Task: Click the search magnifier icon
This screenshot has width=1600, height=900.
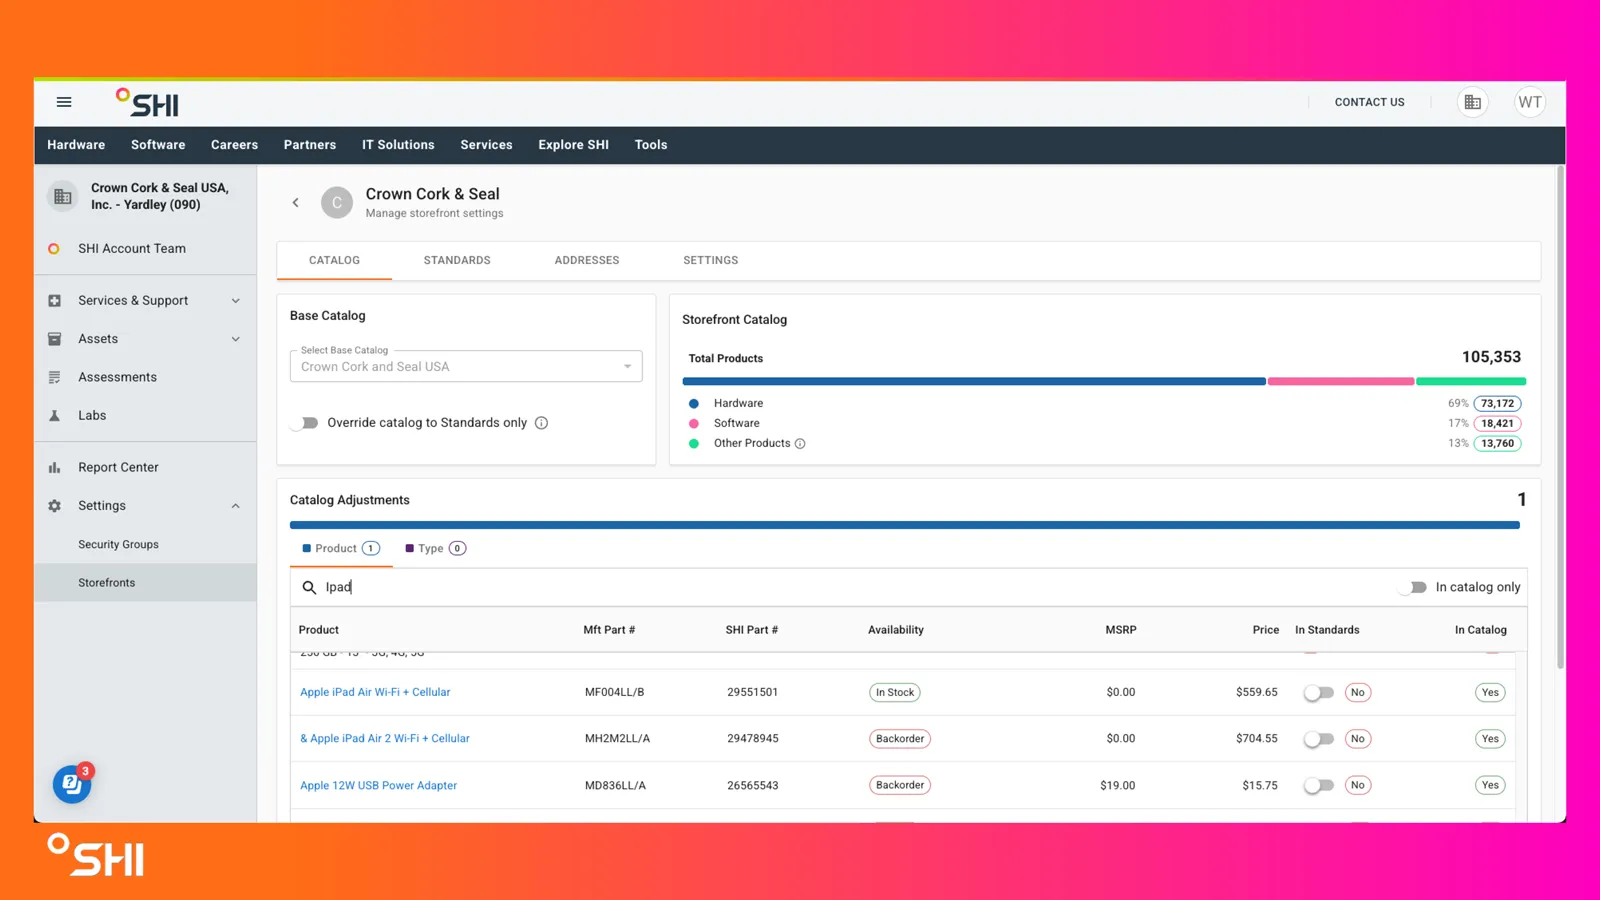Action: pos(309,588)
